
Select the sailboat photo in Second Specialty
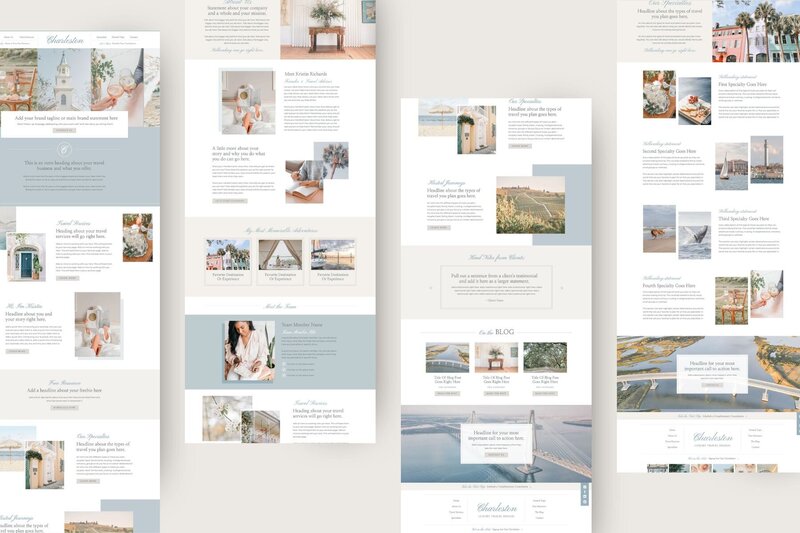(730, 165)
